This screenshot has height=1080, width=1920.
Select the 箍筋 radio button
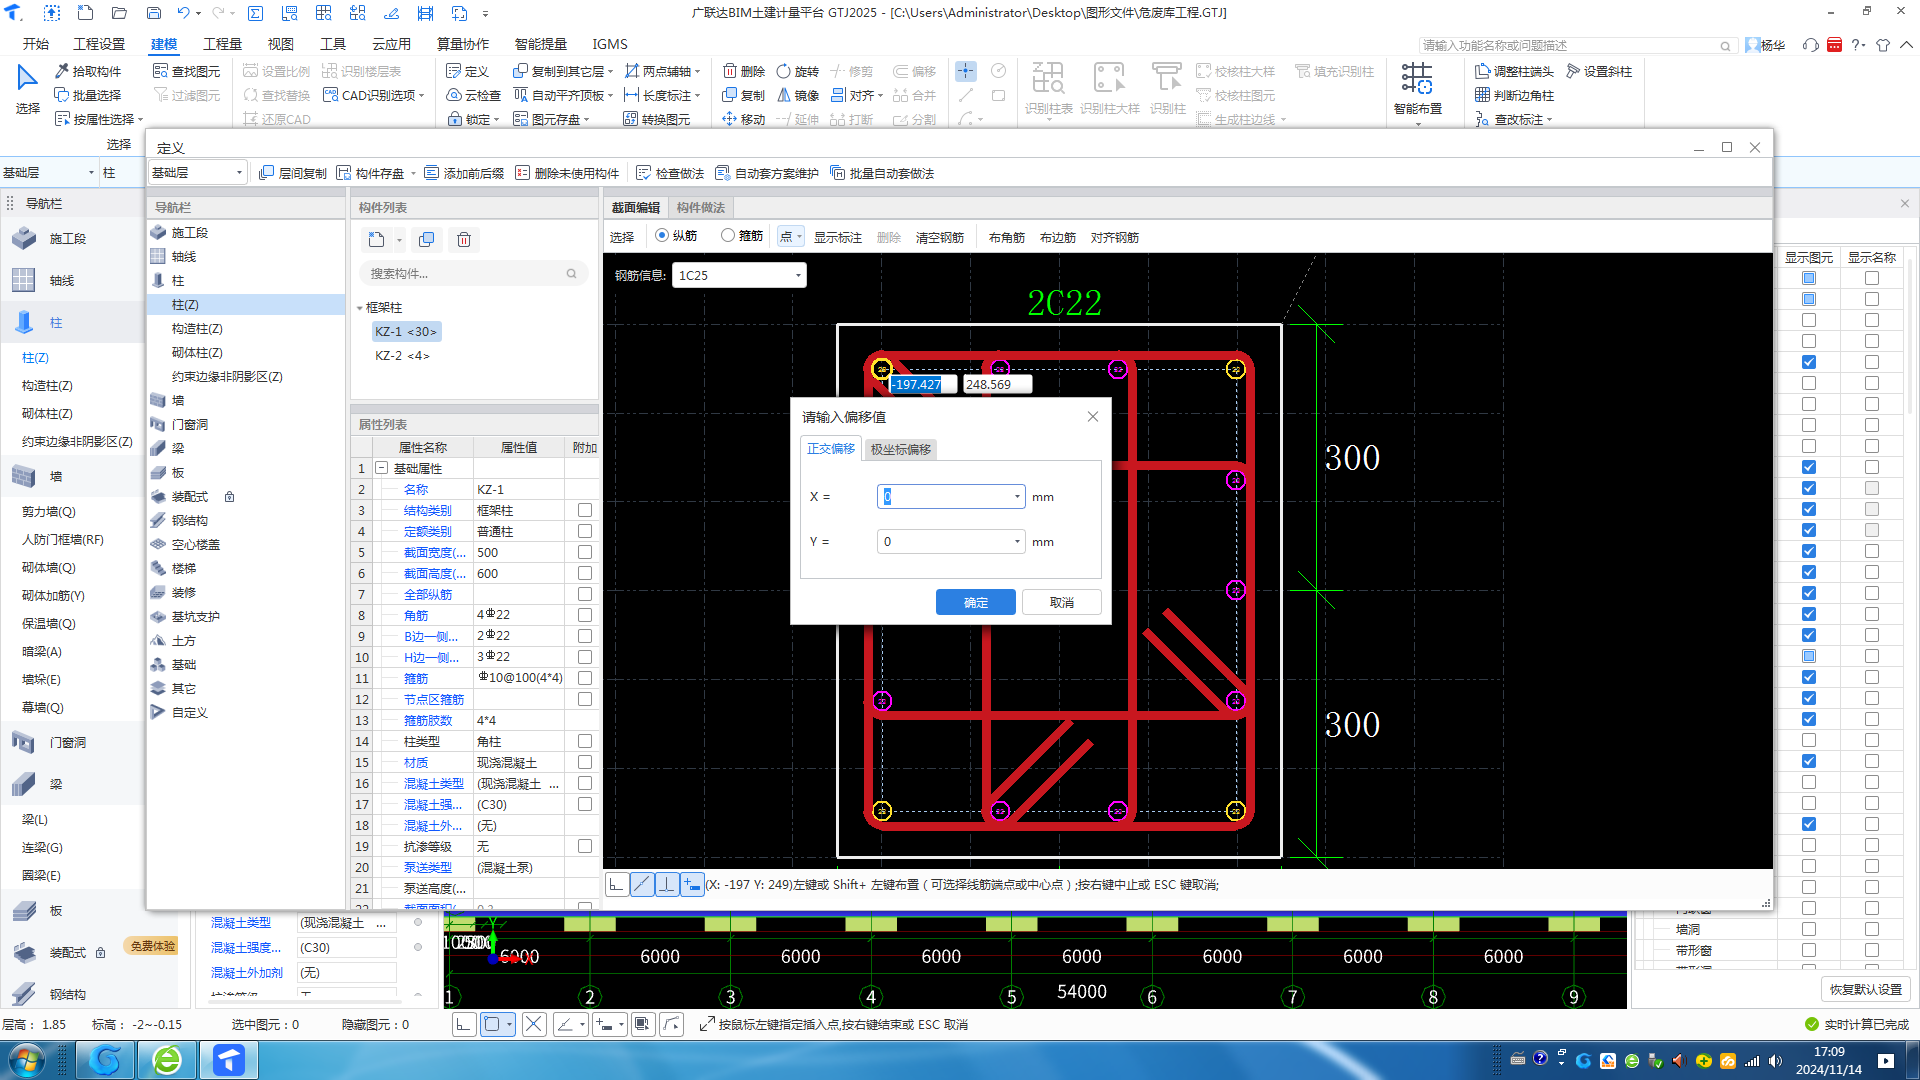(728, 236)
